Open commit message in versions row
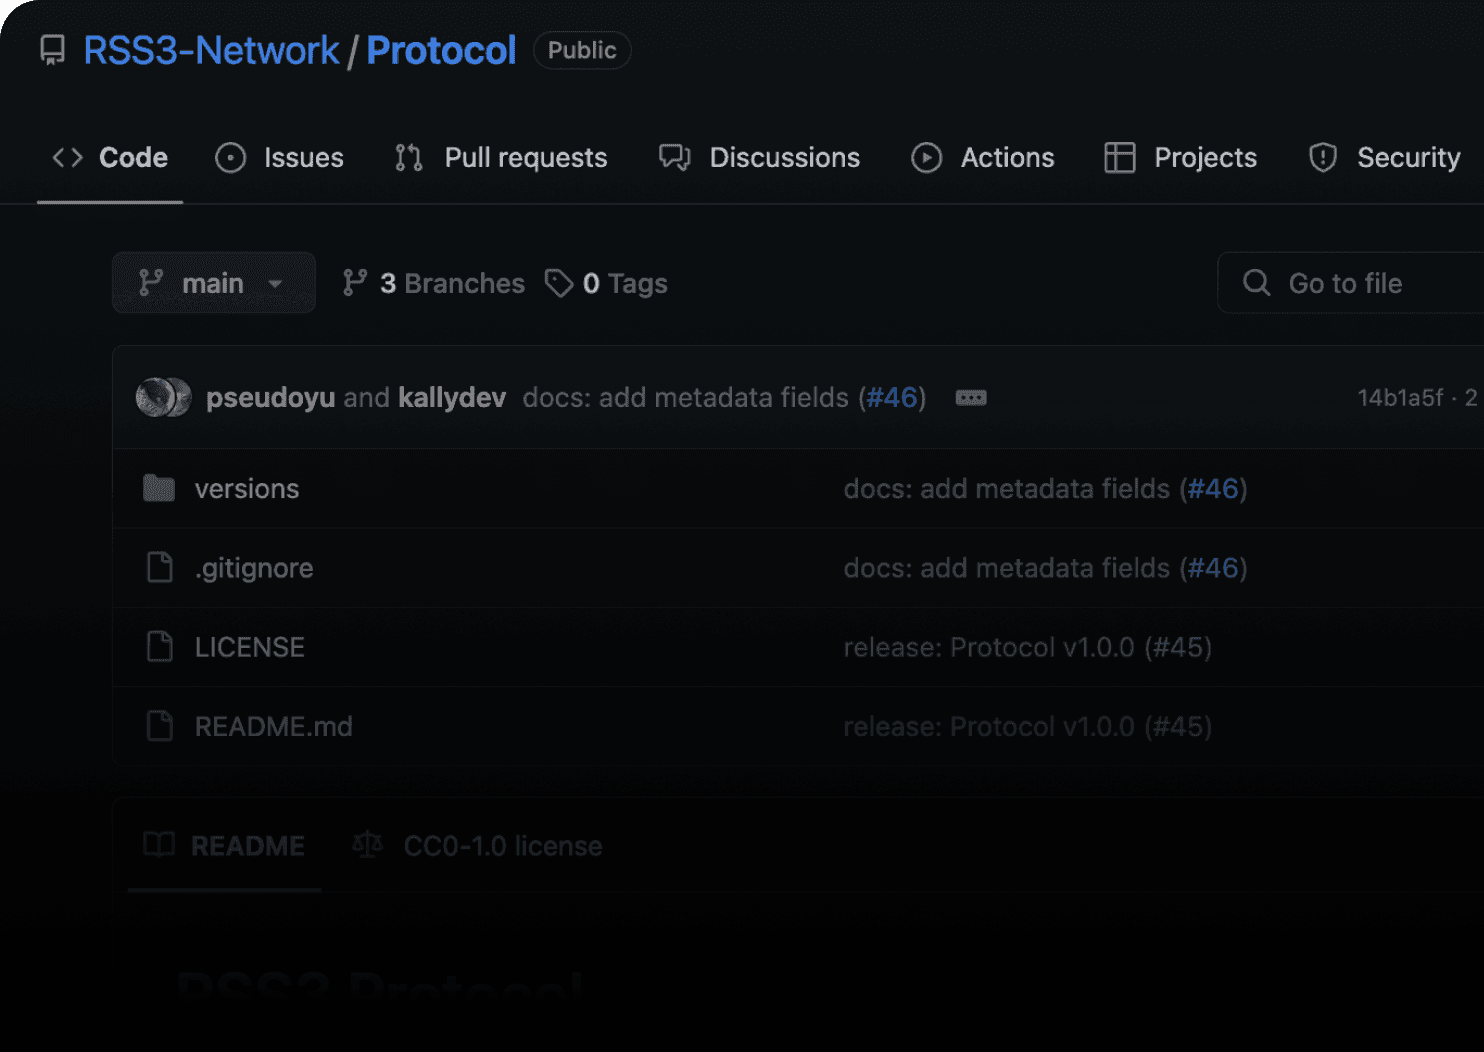The width and height of the screenshot is (1484, 1052). click(x=1007, y=488)
